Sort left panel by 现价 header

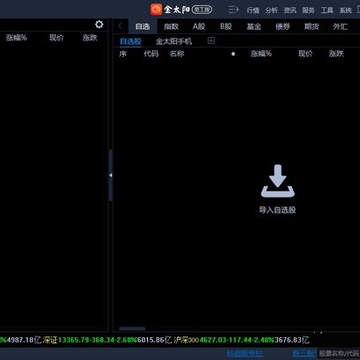pos(56,38)
